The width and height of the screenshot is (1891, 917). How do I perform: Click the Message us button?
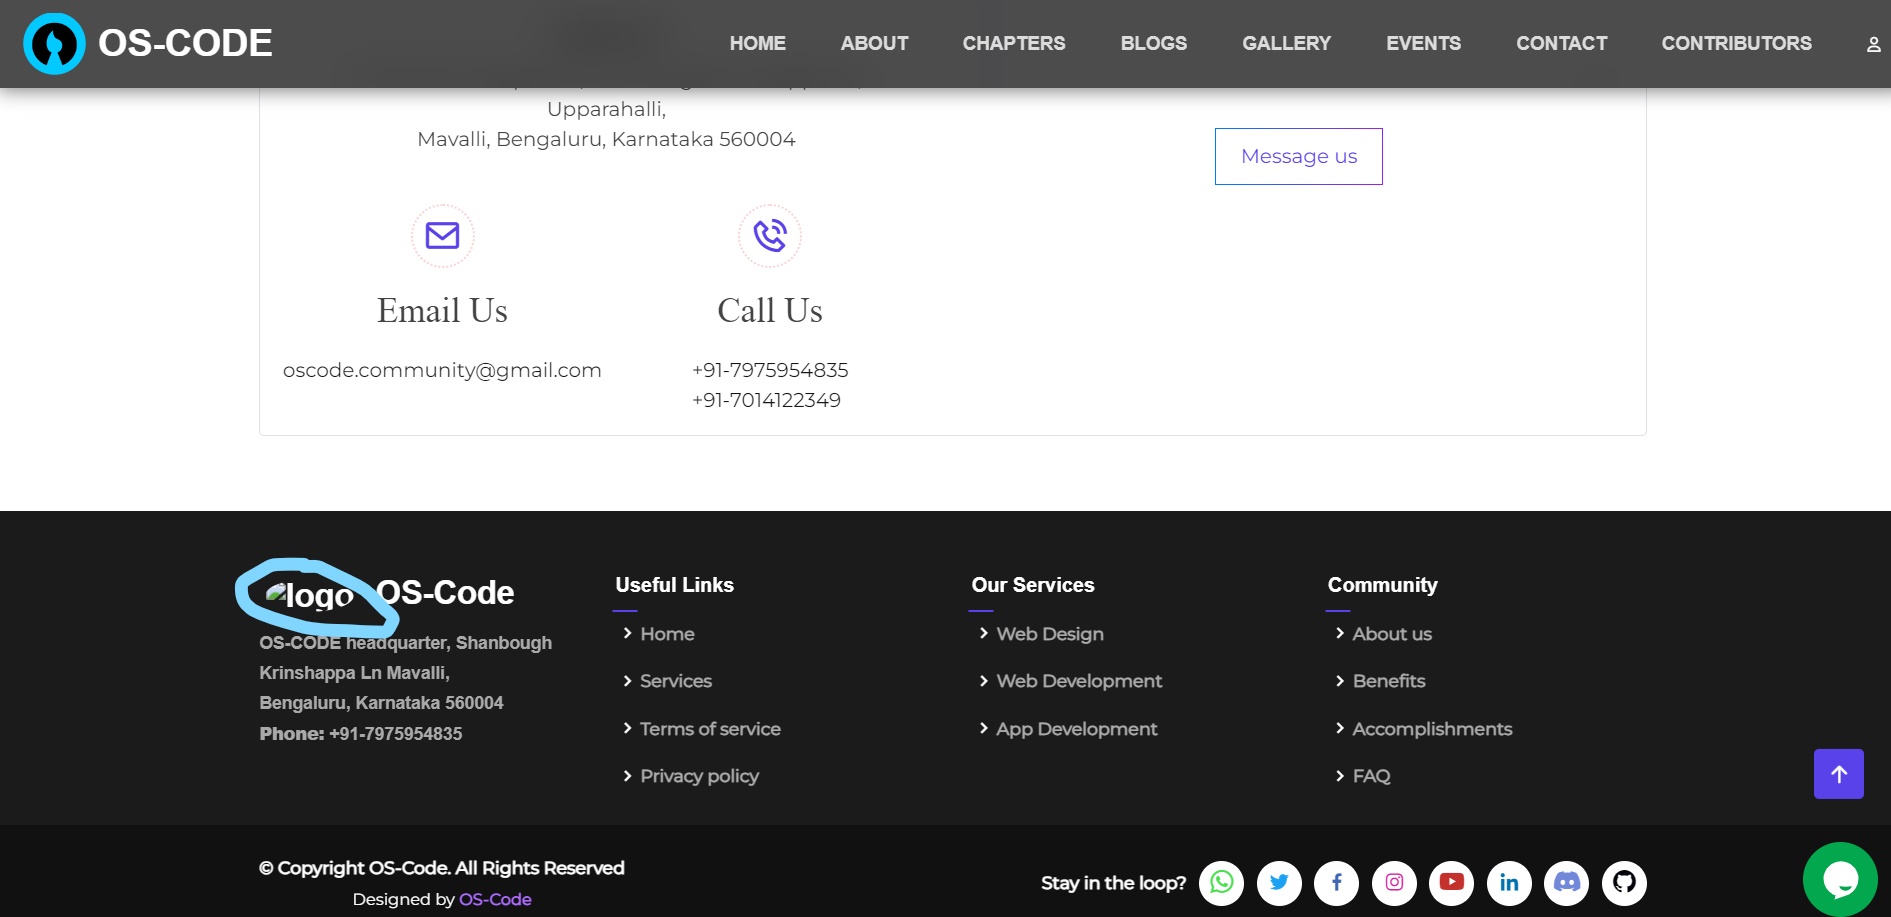click(1298, 156)
